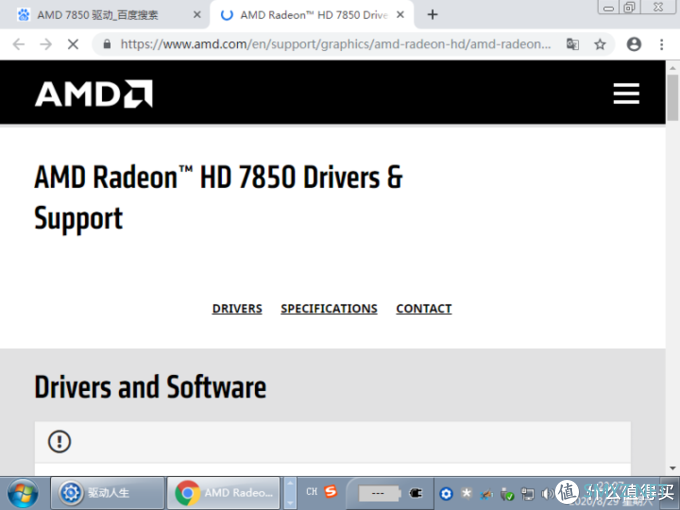Bookmark this page with the star icon

pyautogui.click(x=600, y=44)
